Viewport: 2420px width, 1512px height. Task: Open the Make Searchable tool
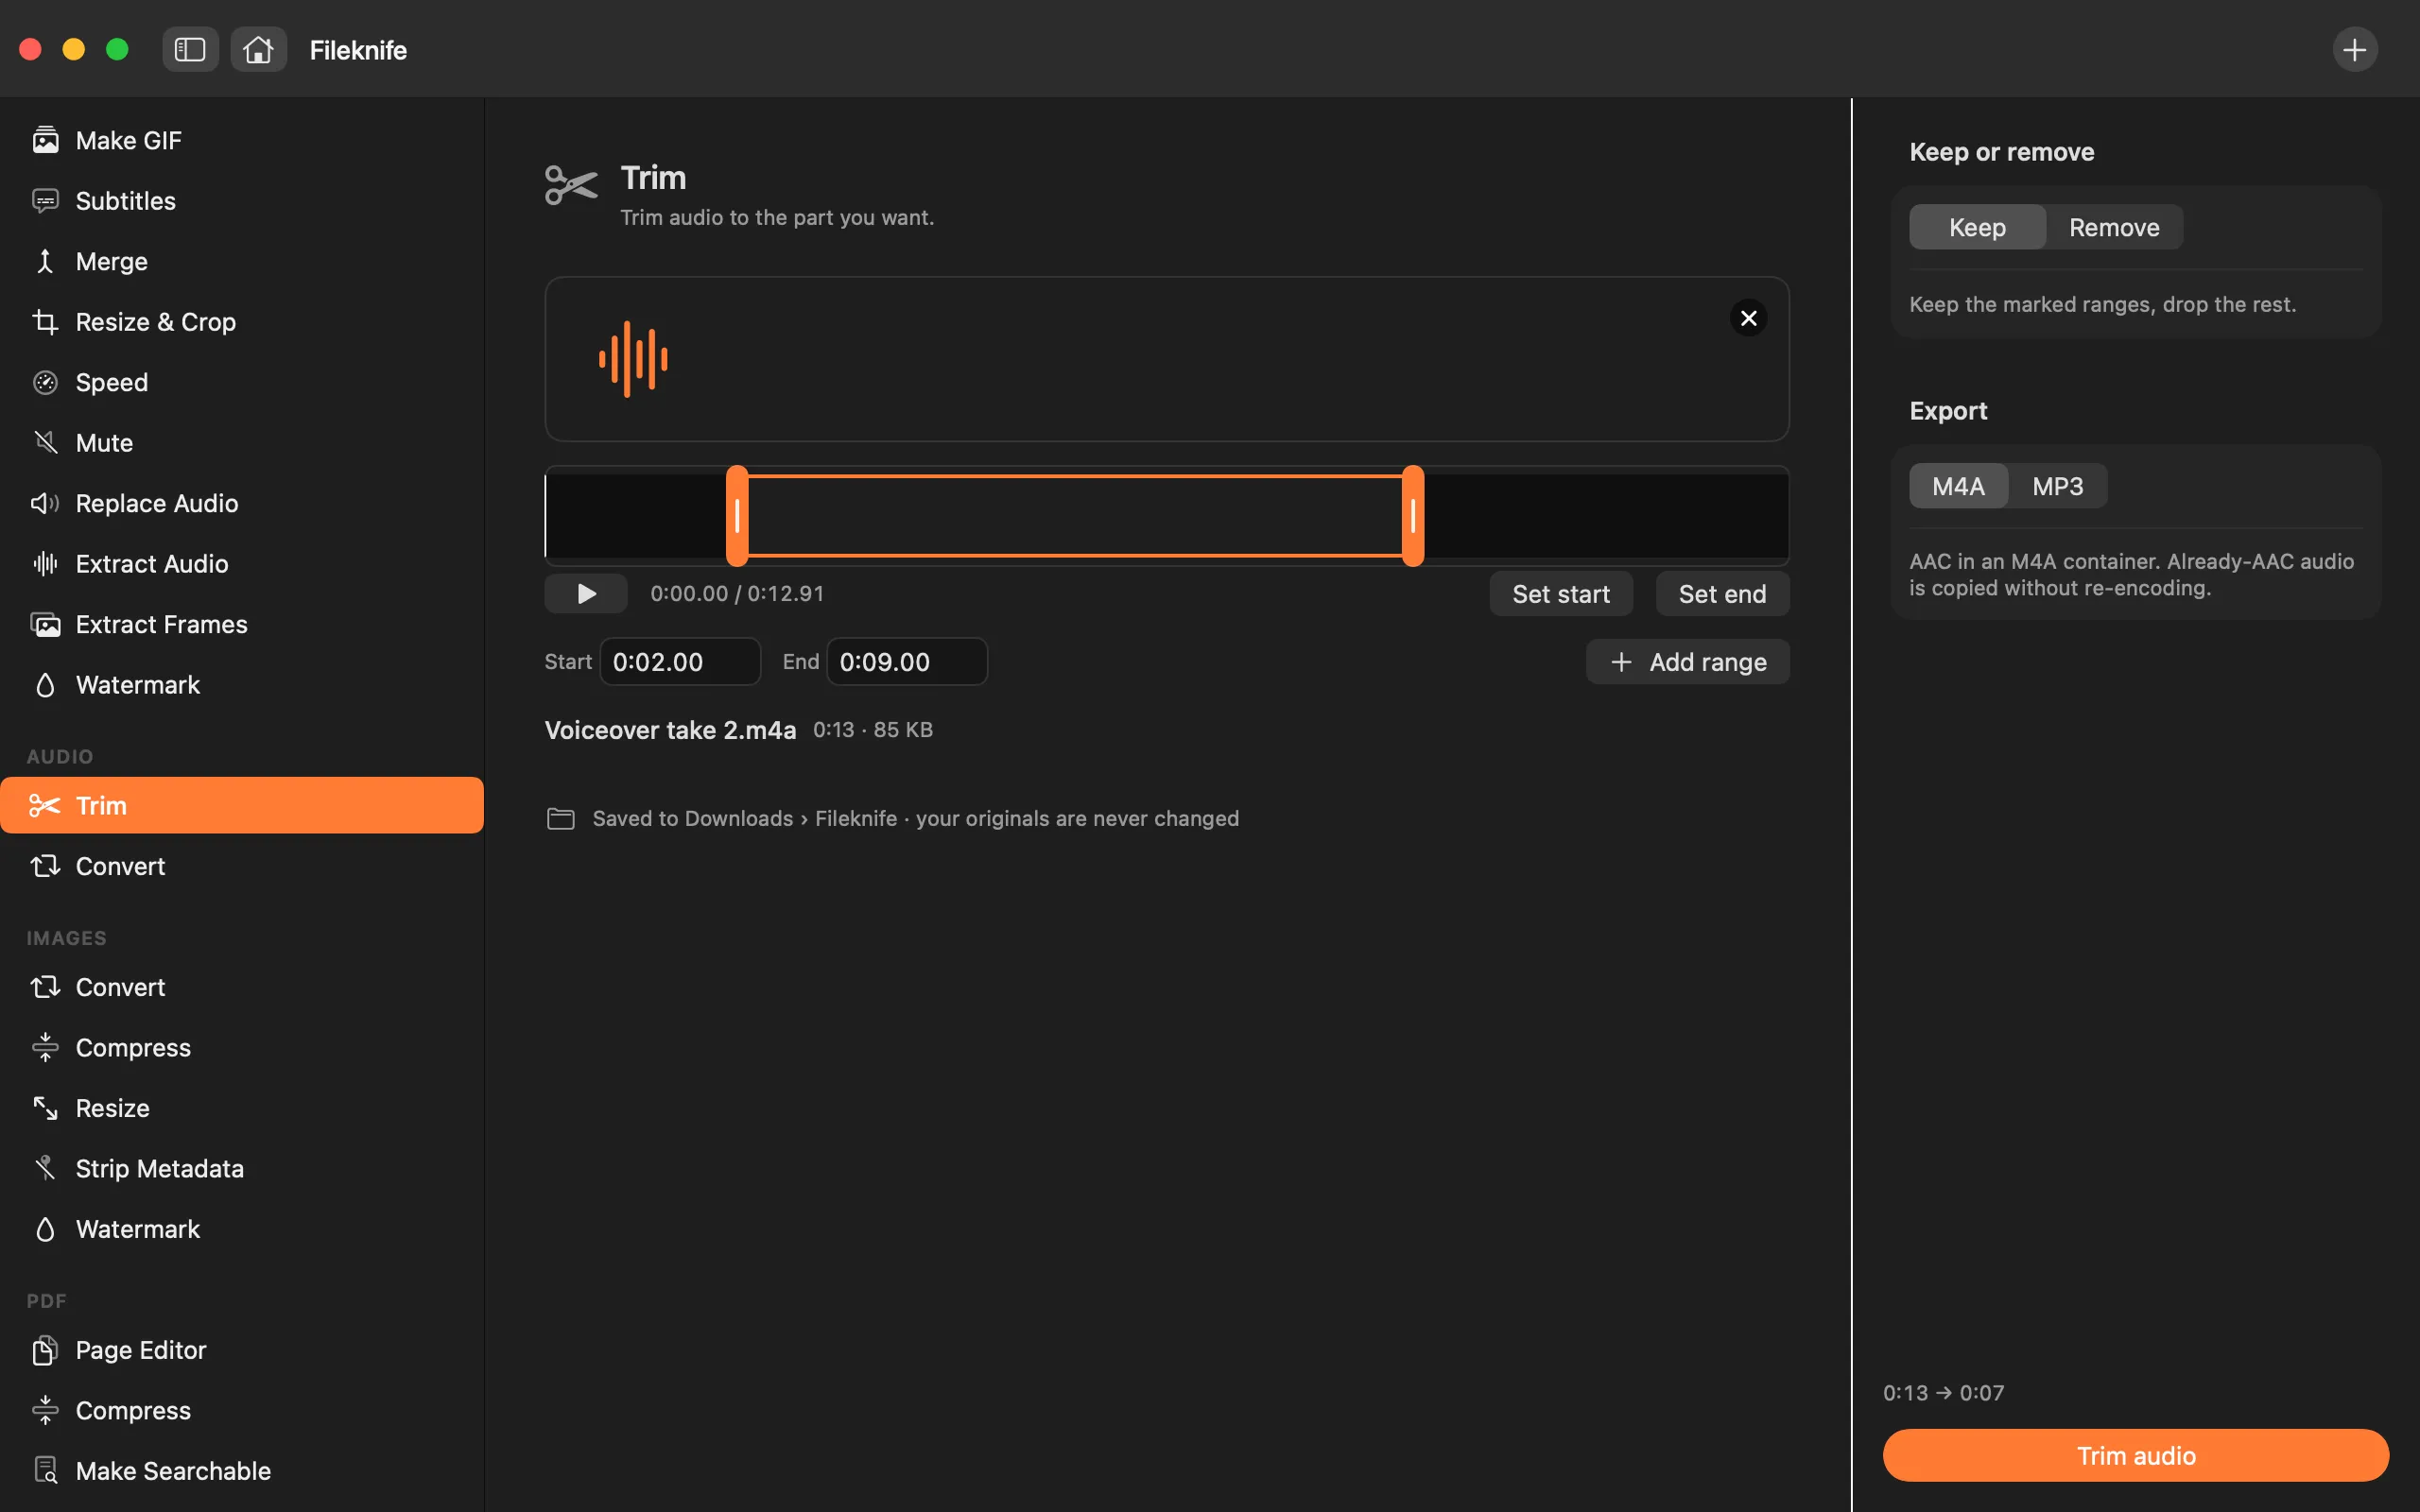tap(242, 1471)
